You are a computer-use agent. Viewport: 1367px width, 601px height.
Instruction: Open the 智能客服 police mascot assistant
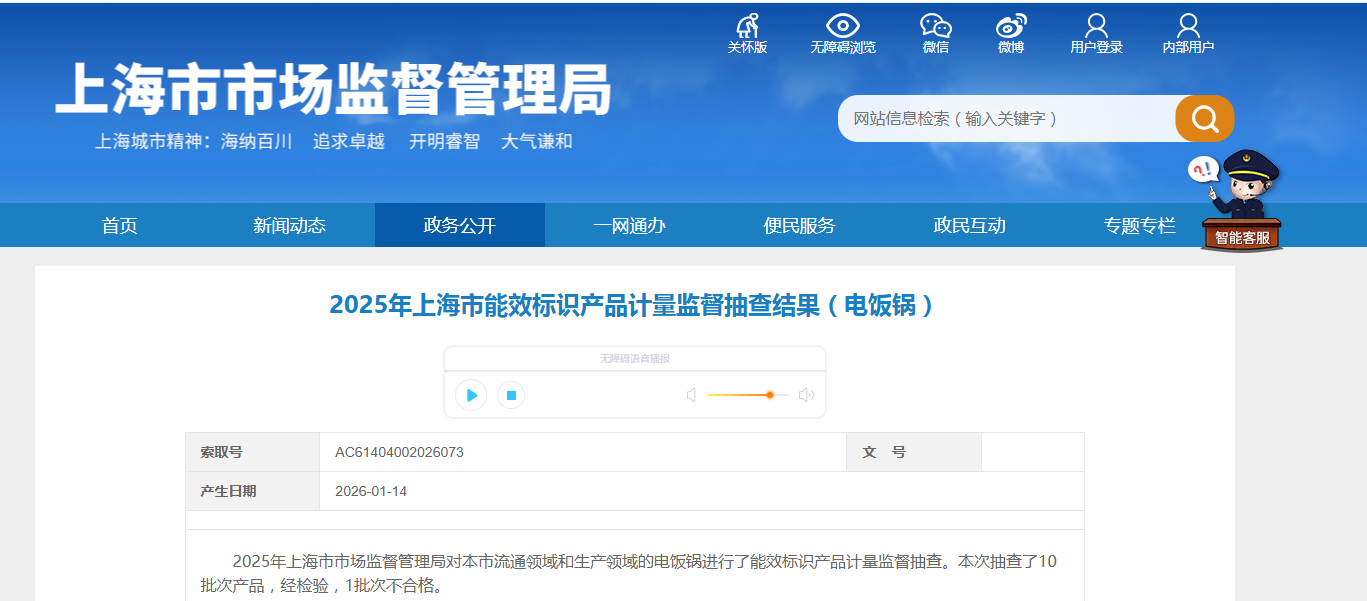coord(1241,200)
